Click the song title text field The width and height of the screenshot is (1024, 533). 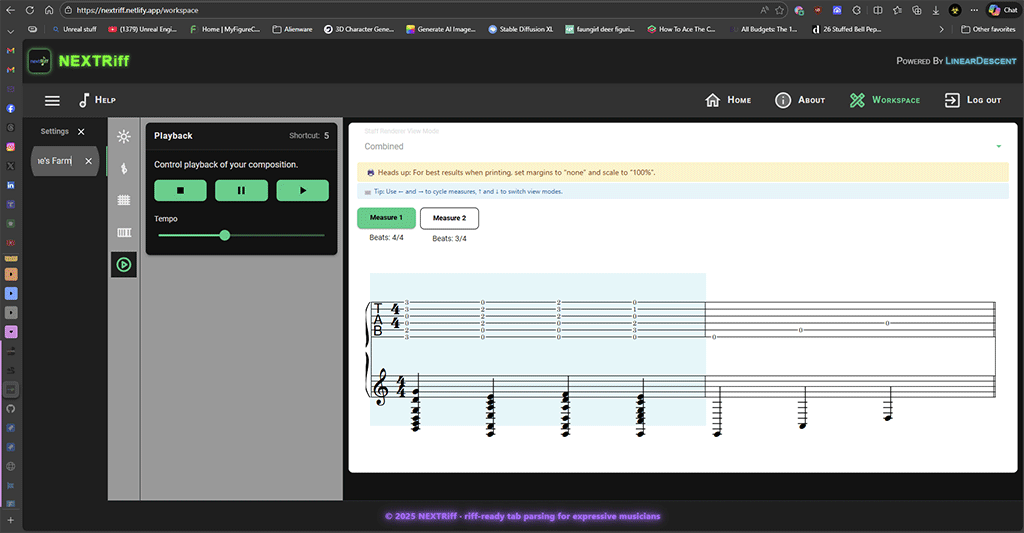click(55, 161)
